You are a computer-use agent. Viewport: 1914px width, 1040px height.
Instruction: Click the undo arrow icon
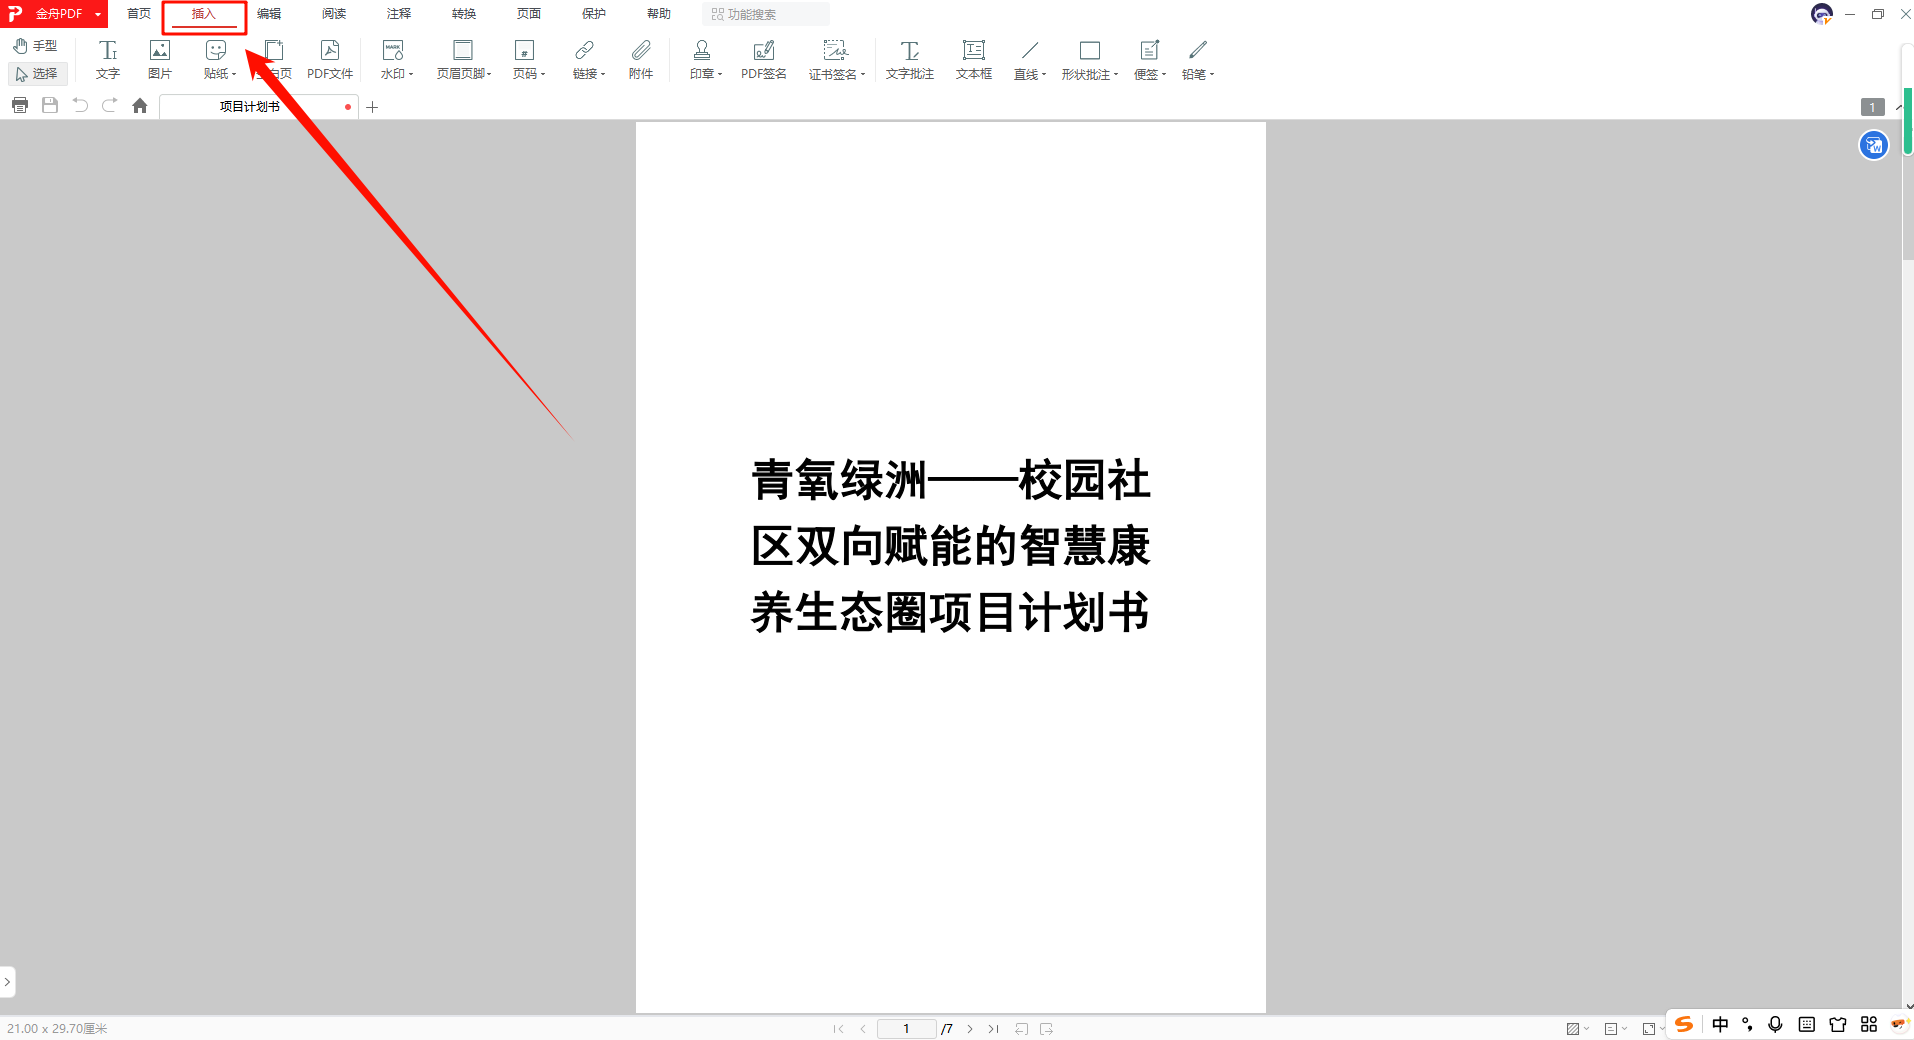(x=79, y=105)
